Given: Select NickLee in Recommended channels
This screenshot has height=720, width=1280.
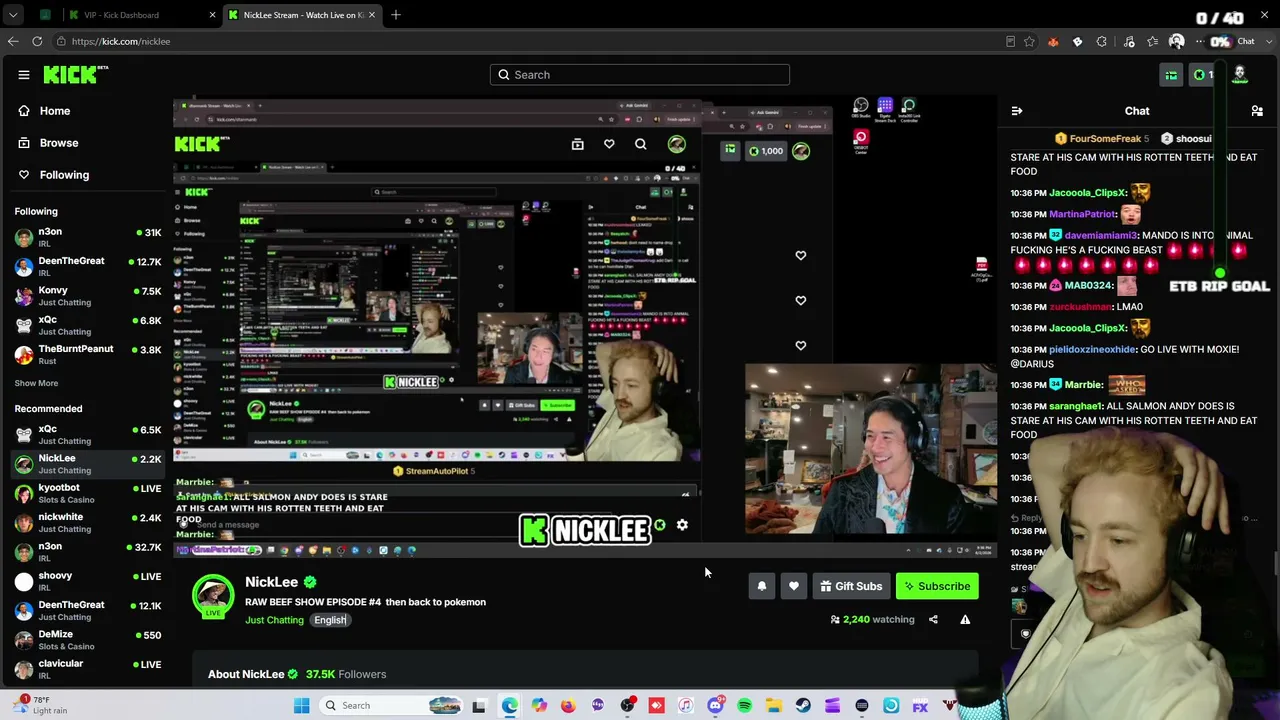Looking at the screenshot, I should (x=88, y=464).
